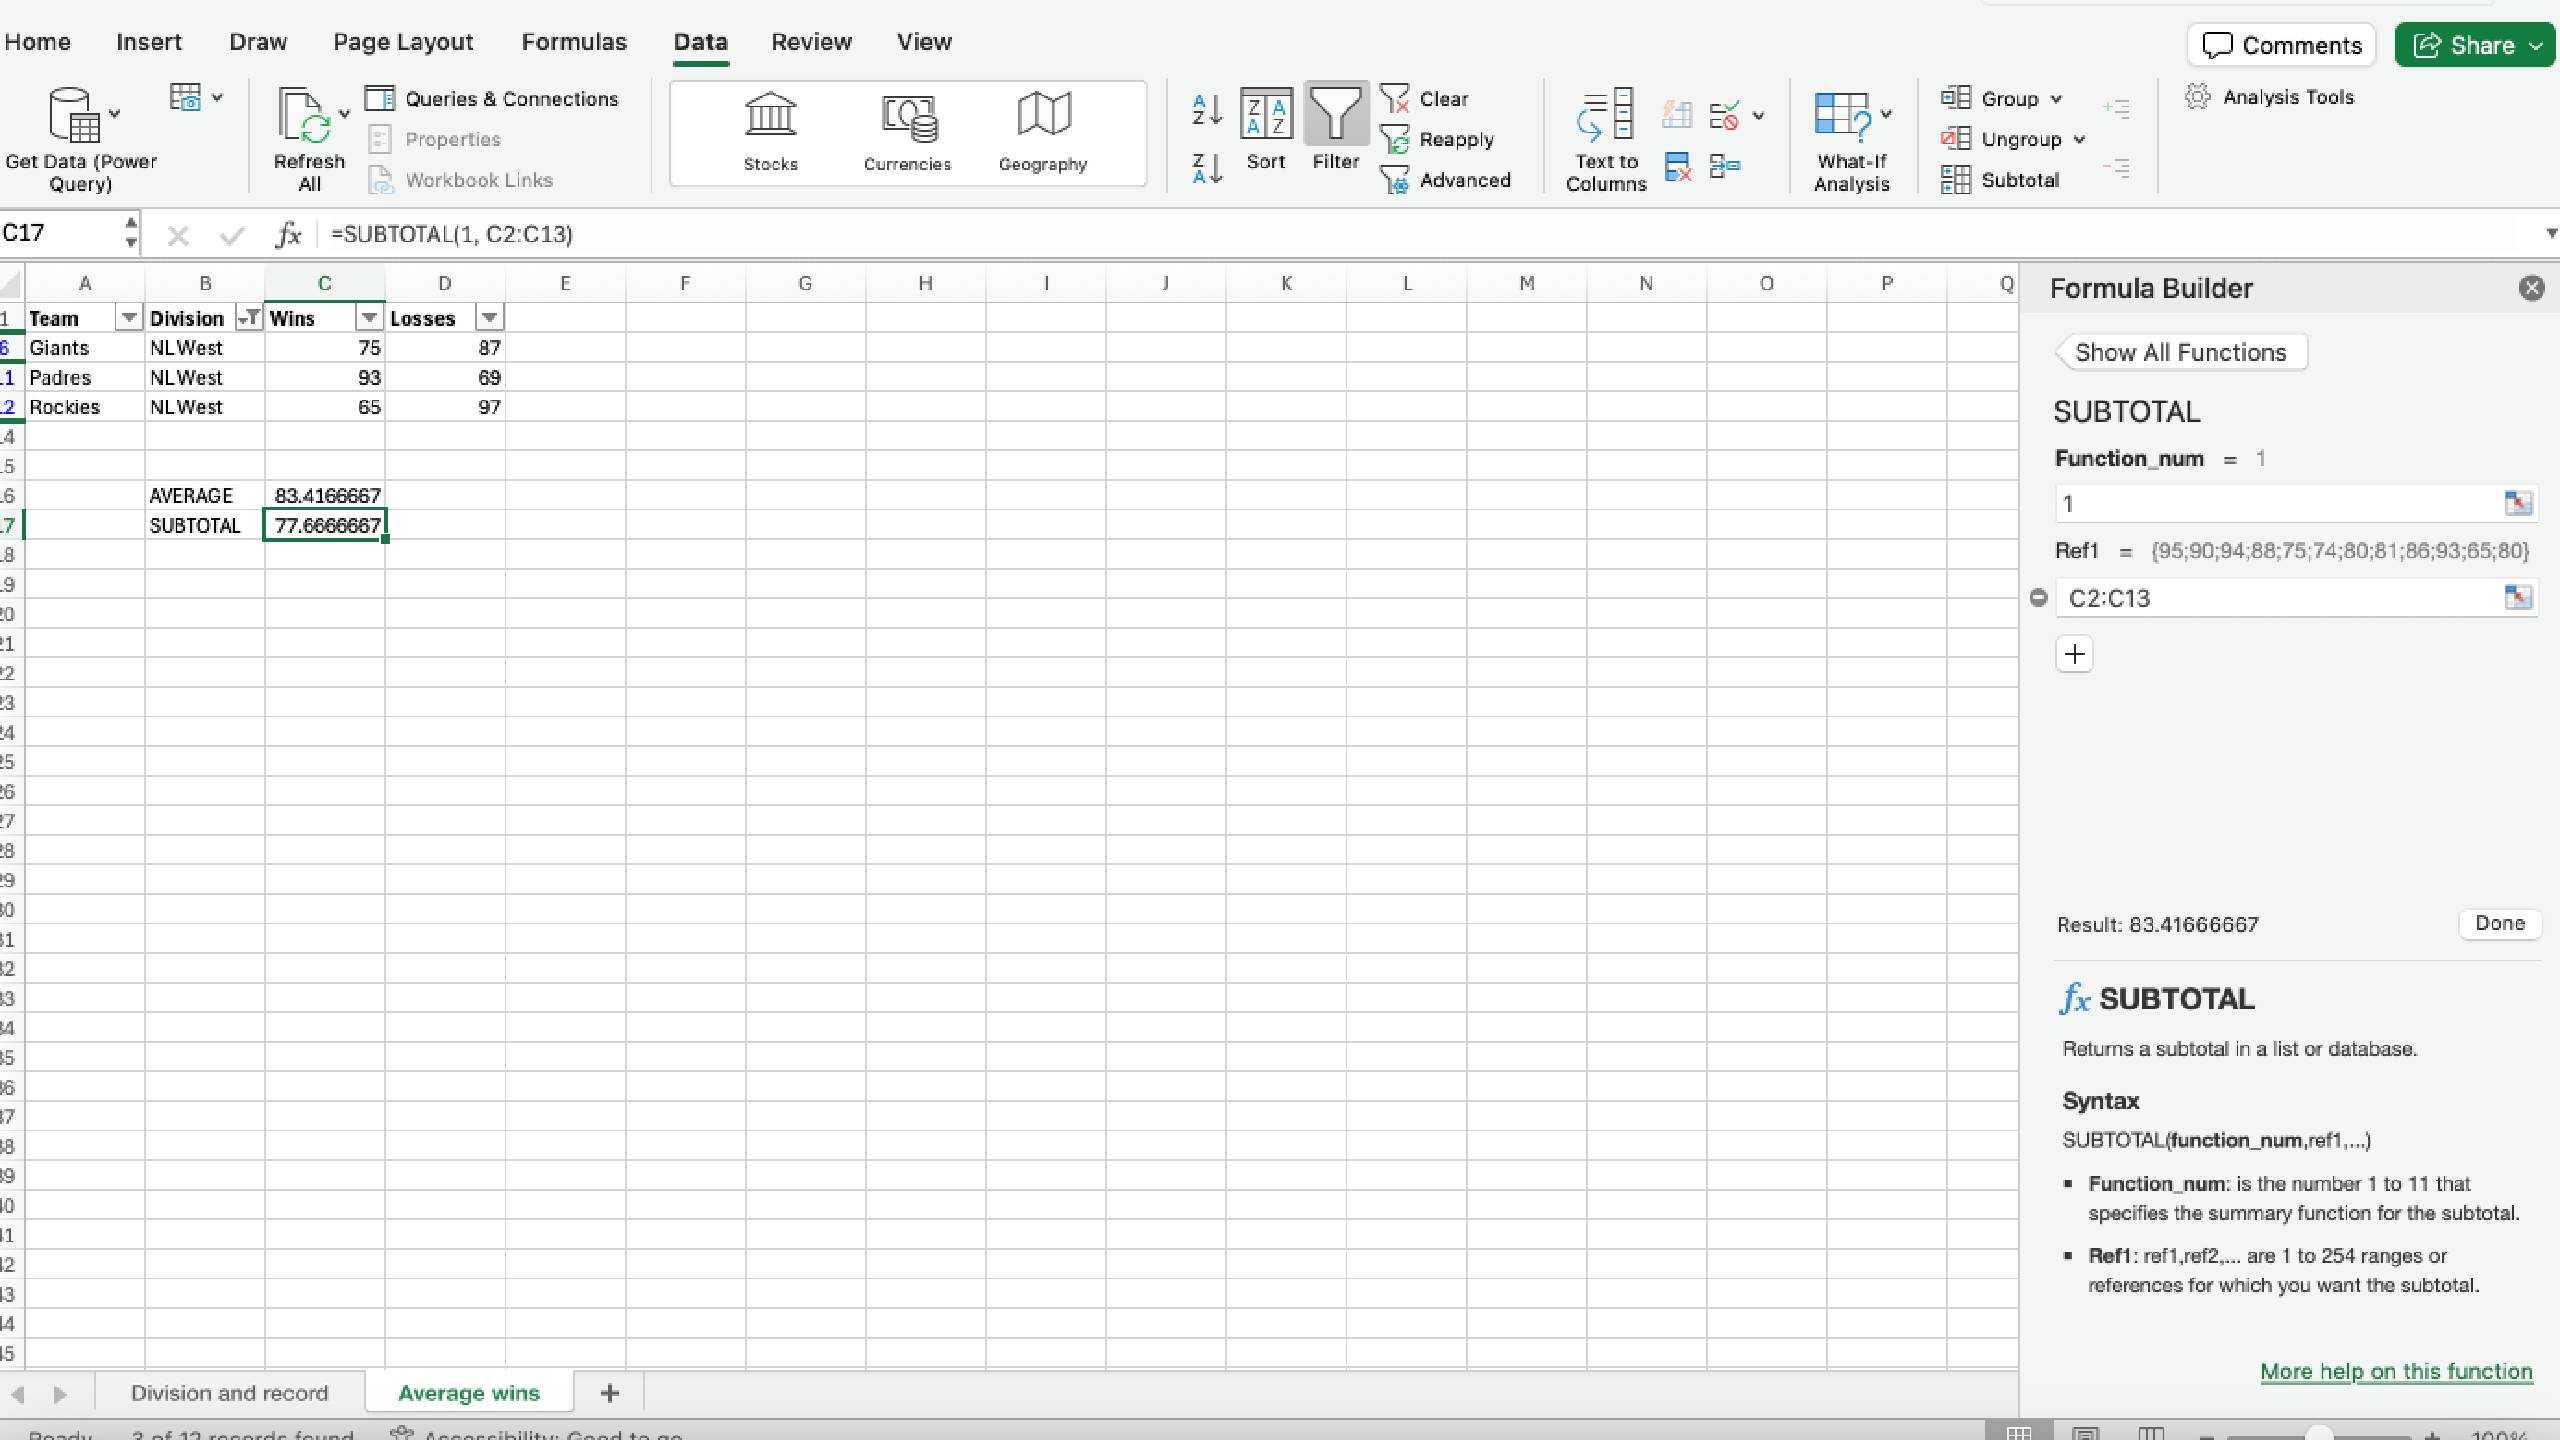
Task: Click the Geography data type icon
Action: pos(1043,116)
